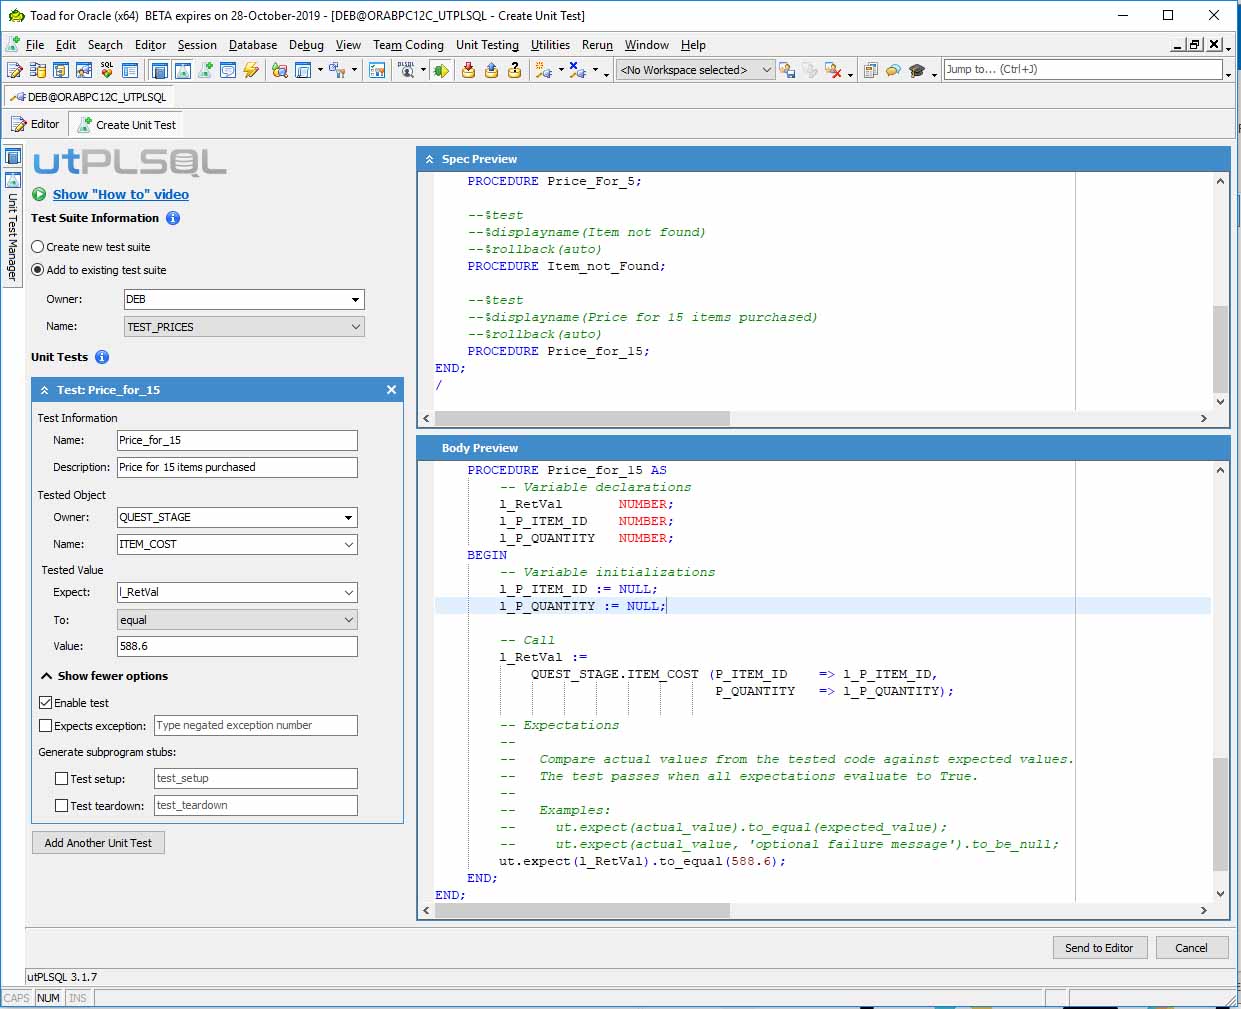Click the Cancel button
The image size is (1241, 1009).
point(1191,948)
